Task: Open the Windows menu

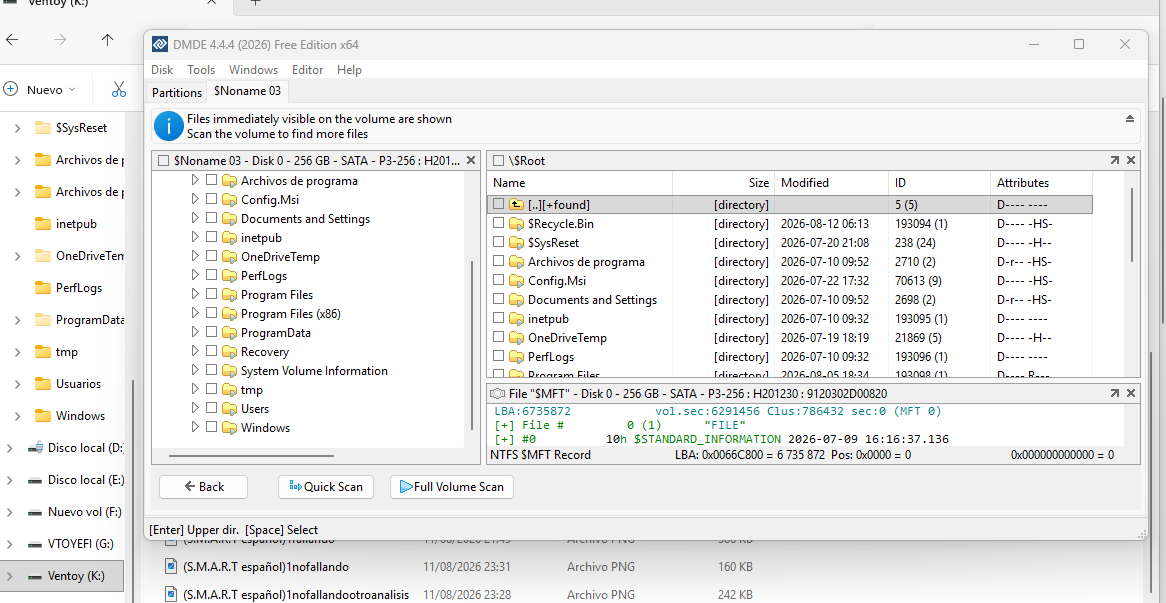Action: pos(254,70)
